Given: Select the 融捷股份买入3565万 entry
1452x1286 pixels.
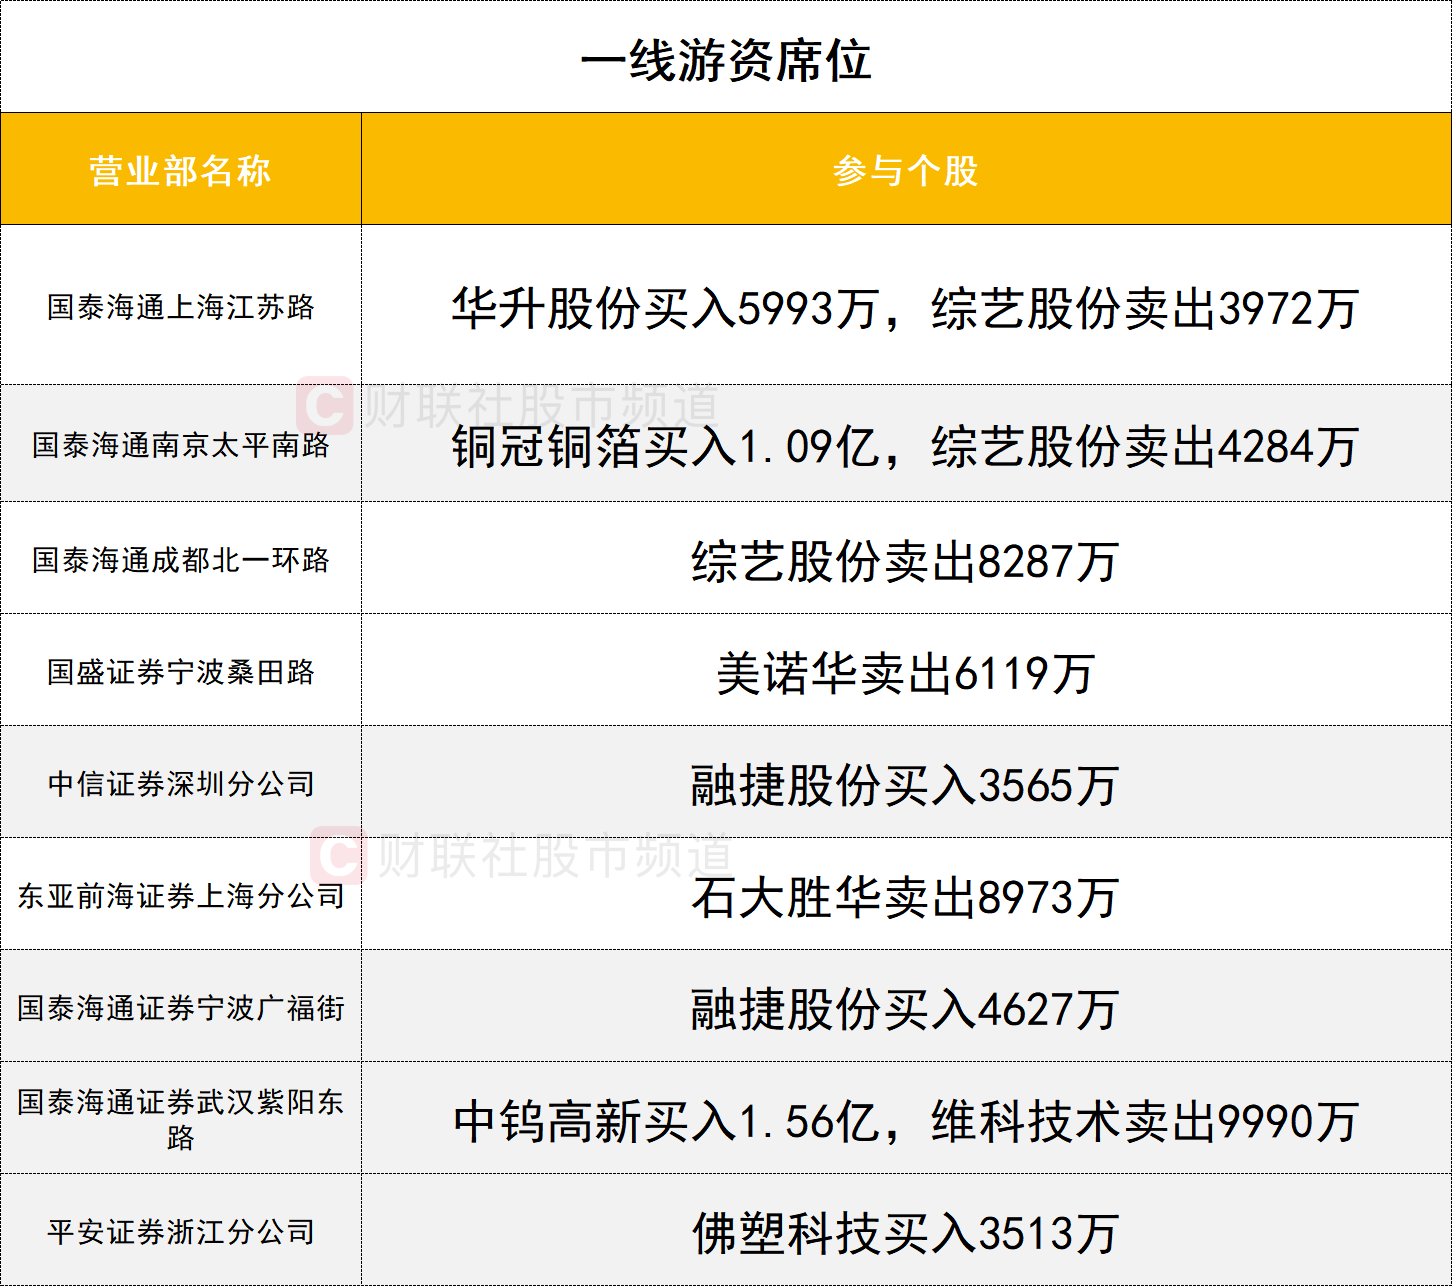Looking at the screenshot, I should [x=905, y=786].
